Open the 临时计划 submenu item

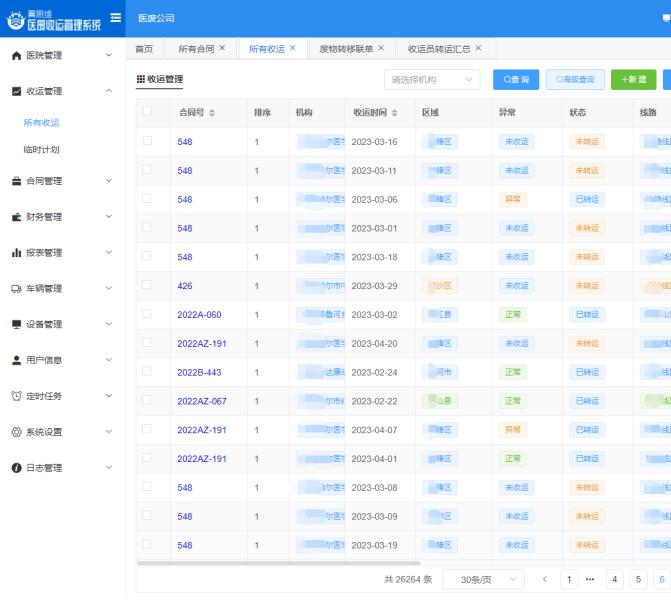tap(42, 149)
